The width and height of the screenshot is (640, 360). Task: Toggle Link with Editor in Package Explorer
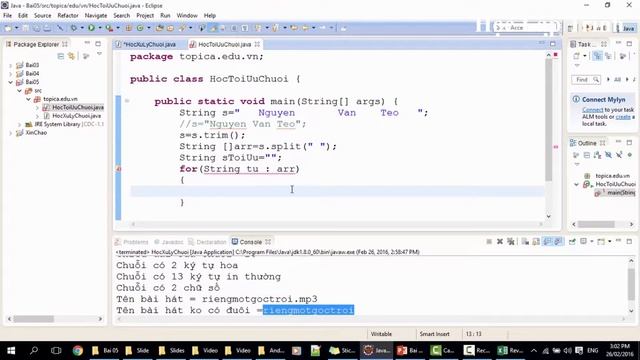pyautogui.click(x=71, y=56)
